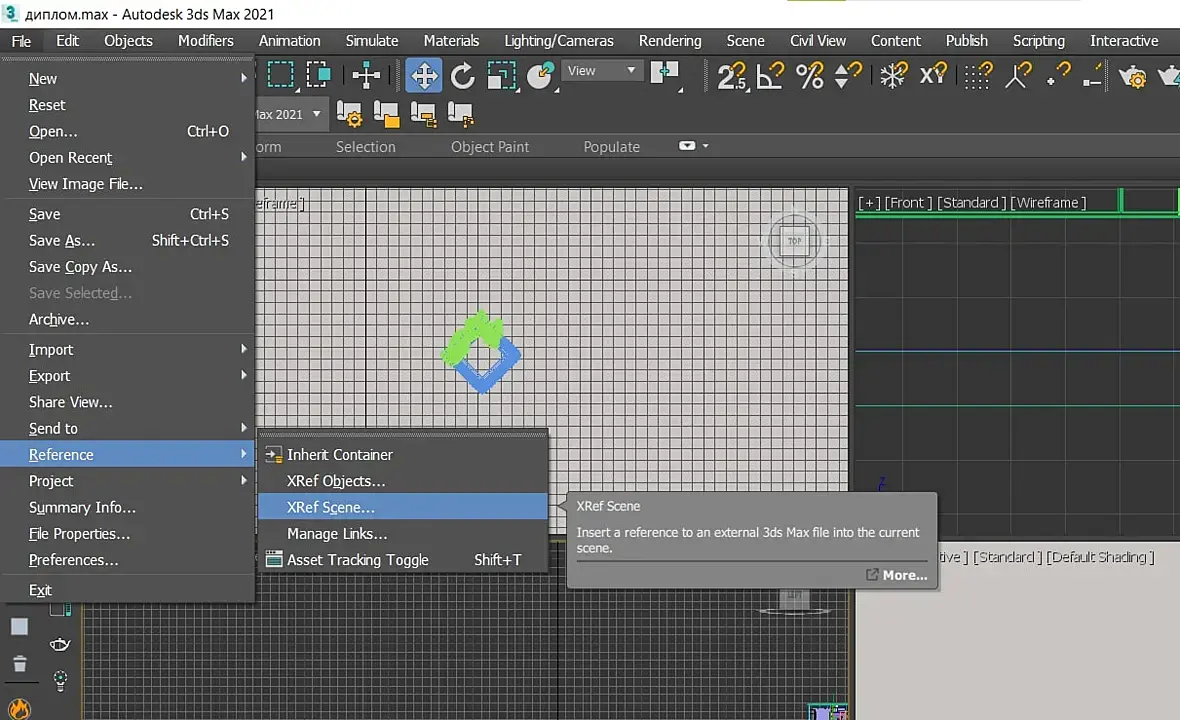1180x720 pixels.
Task: Click the Front viewport label
Action: click(908, 203)
